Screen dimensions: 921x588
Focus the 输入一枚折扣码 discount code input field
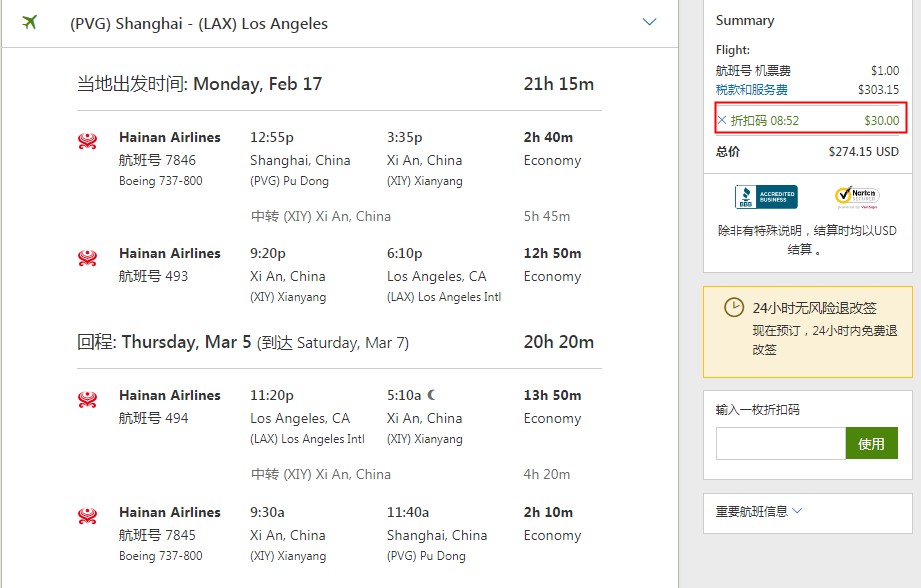coord(781,443)
